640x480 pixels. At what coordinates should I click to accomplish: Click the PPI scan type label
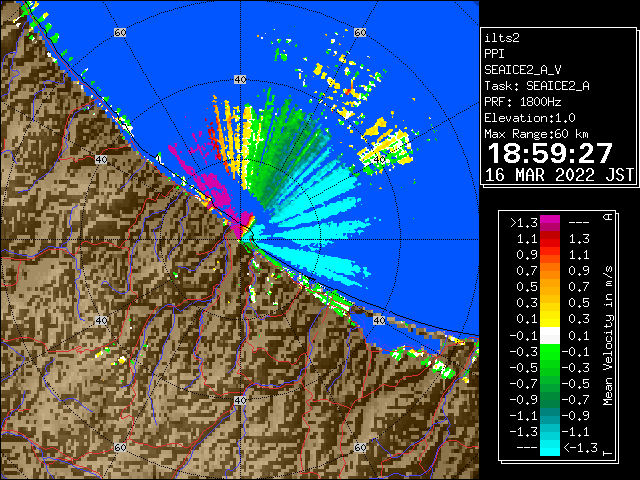494,54
